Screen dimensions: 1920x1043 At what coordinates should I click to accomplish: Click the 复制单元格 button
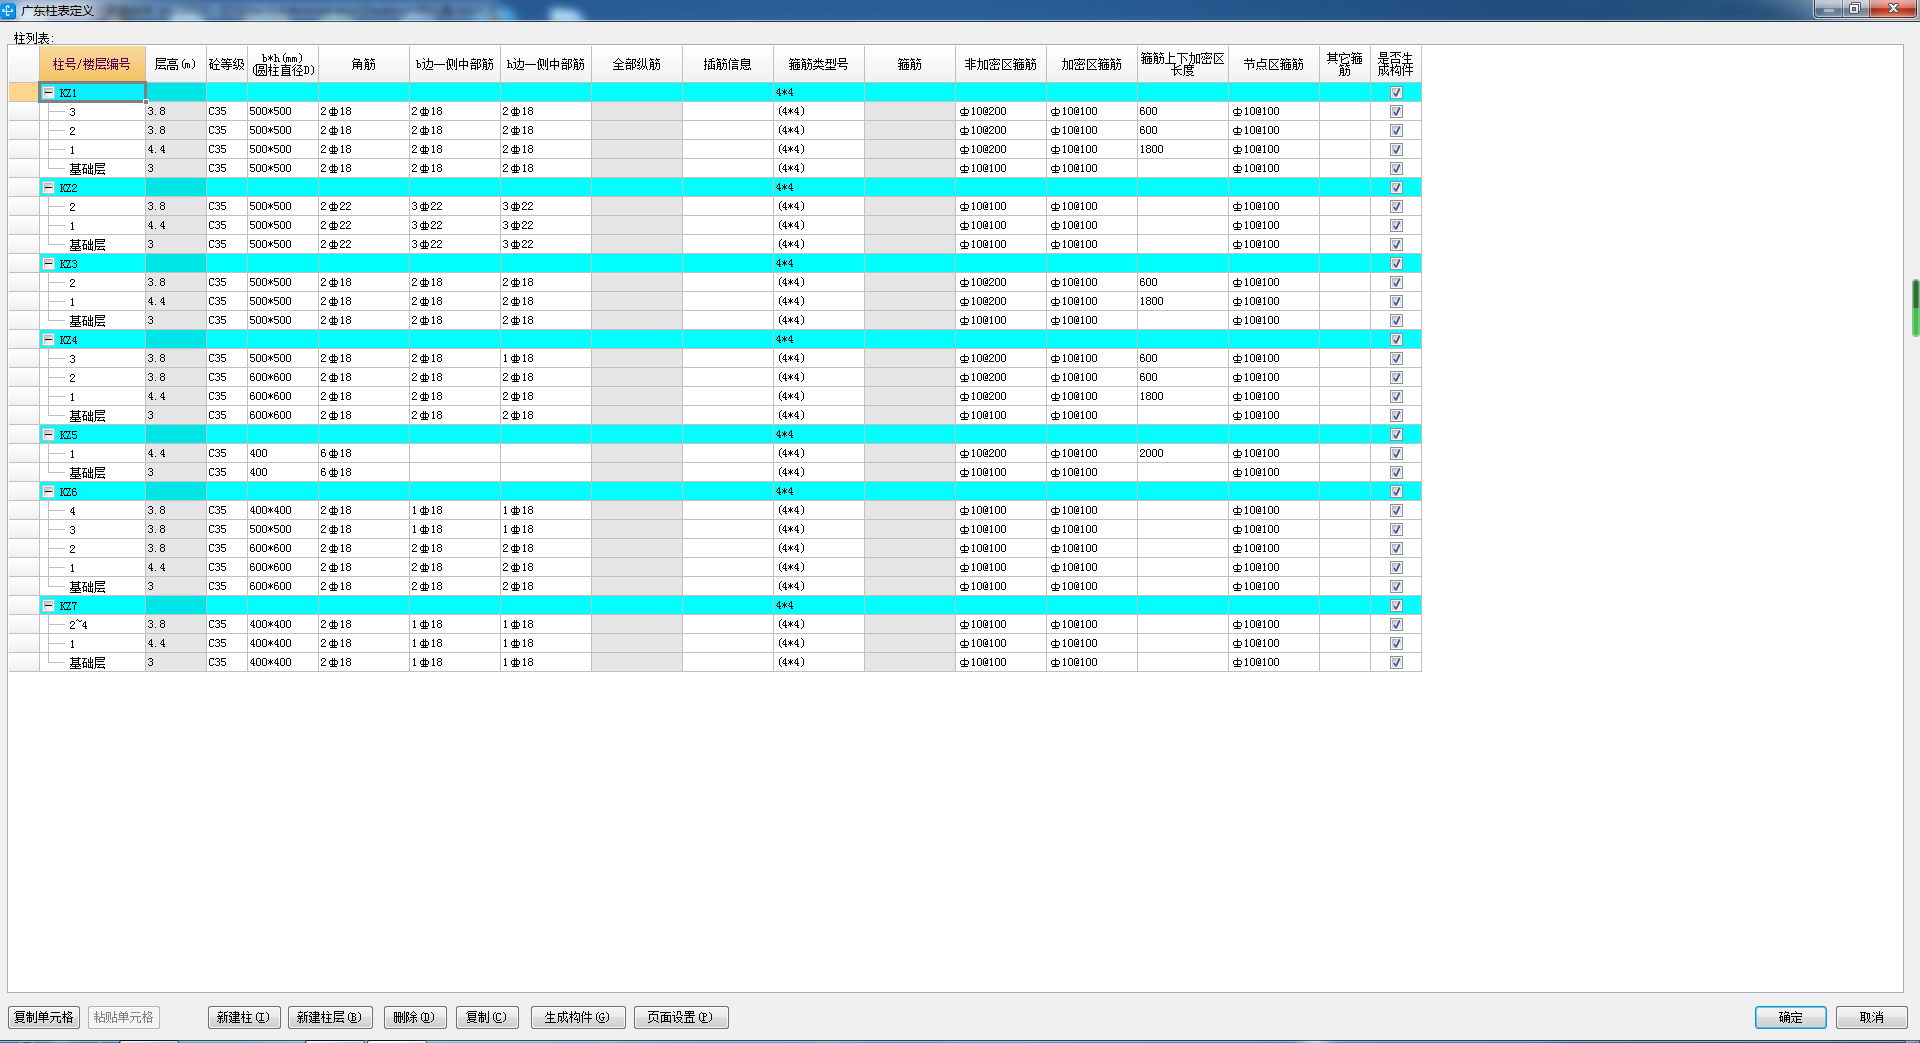coord(44,1017)
